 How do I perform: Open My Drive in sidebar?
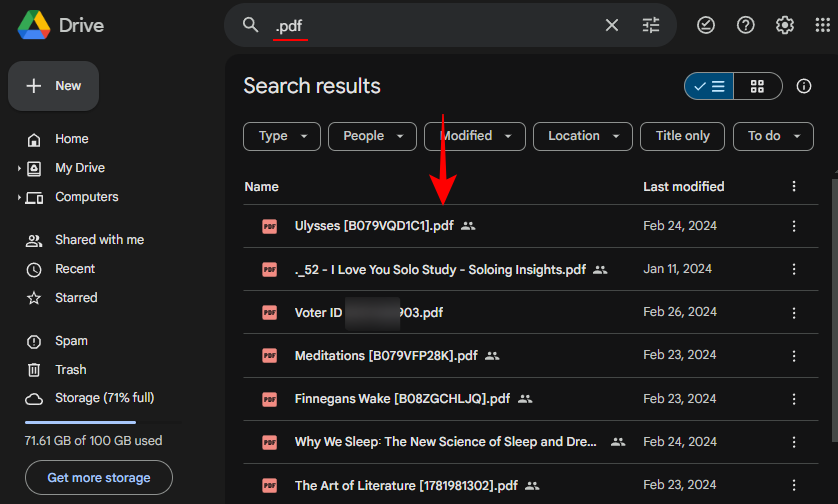coord(80,168)
